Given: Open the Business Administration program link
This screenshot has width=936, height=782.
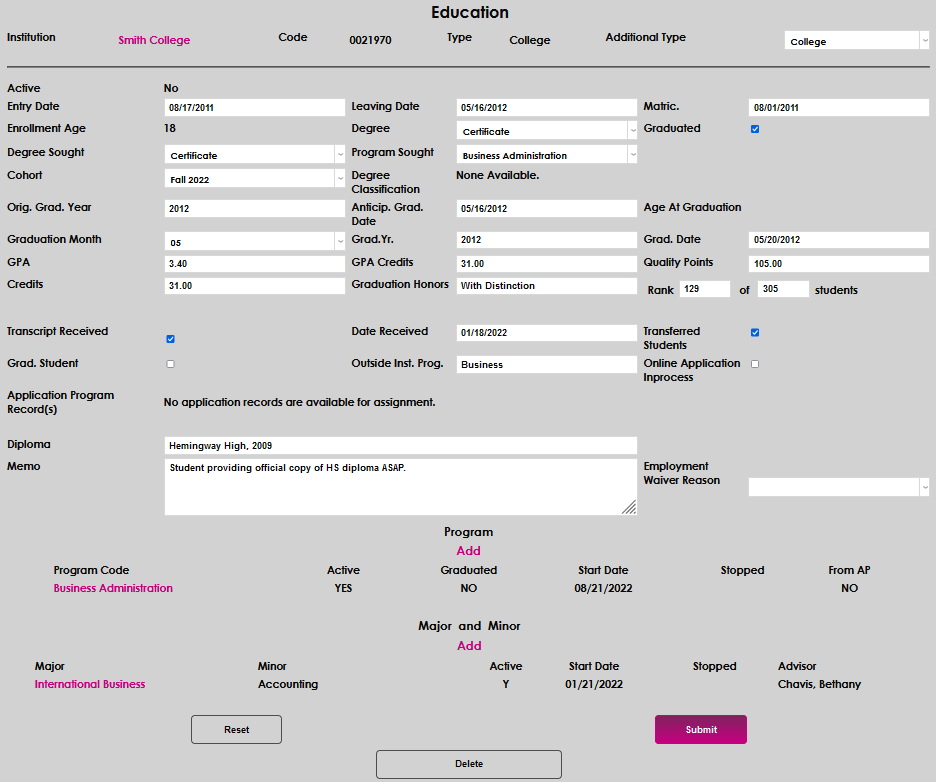Looking at the screenshot, I should [x=113, y=588].
